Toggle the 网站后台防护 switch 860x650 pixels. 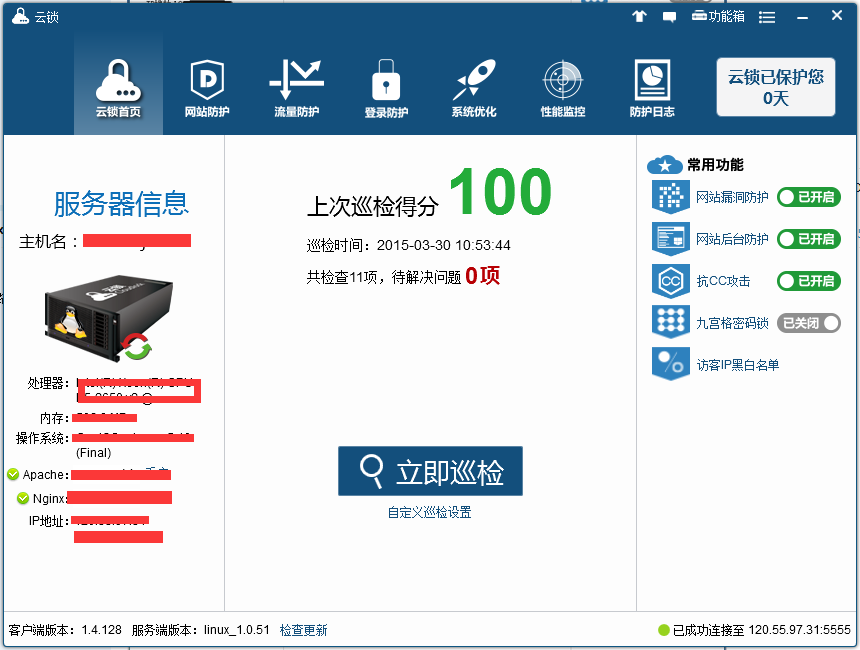[x=809, y=239]
